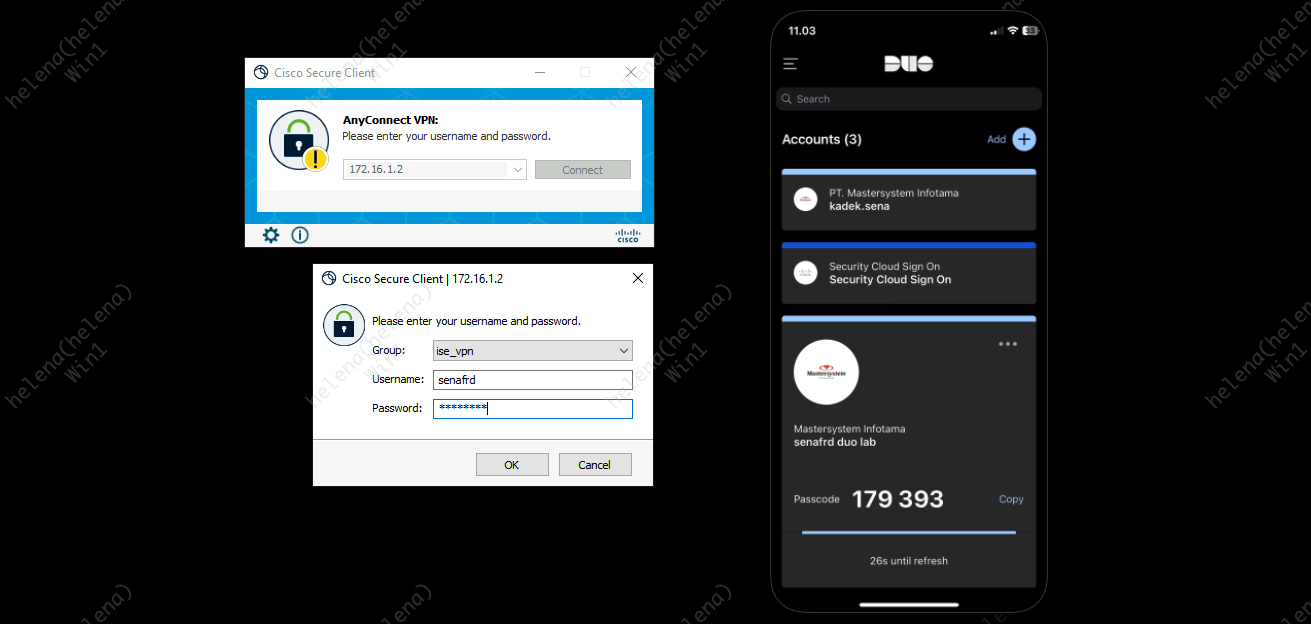Click the Cisco logo in client footer
The image size is (1311, 624).
click(x=627, y=236)
